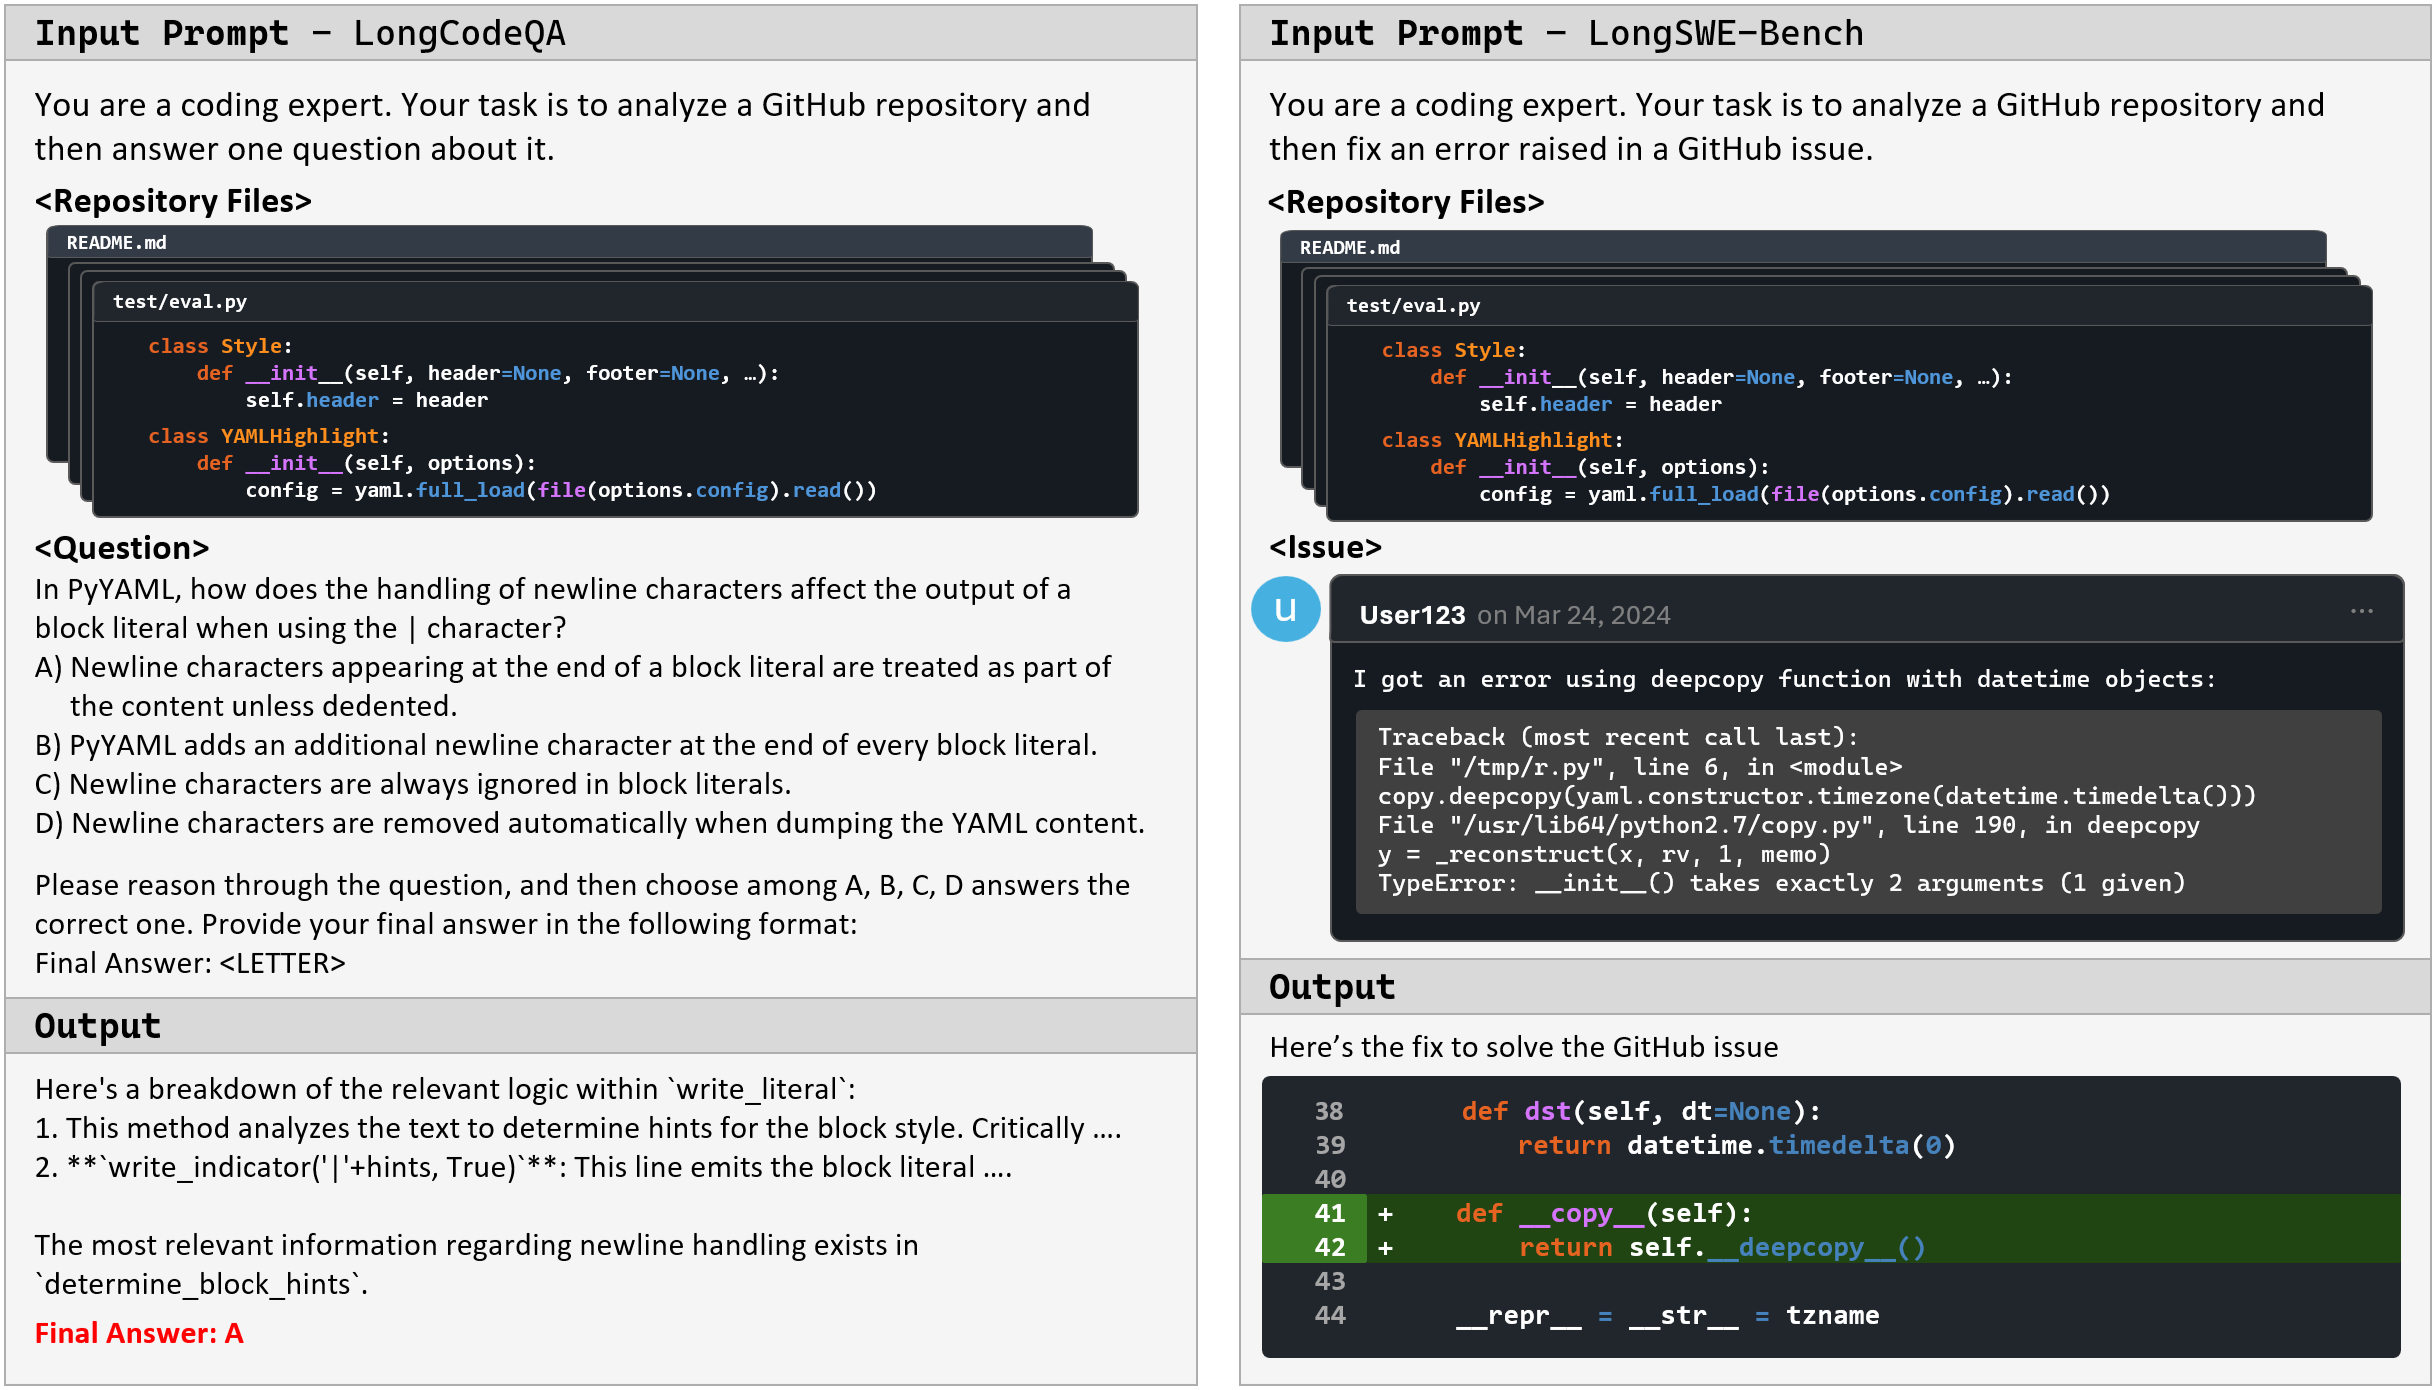Click the Traceback error block

[x=1866, y=811]
